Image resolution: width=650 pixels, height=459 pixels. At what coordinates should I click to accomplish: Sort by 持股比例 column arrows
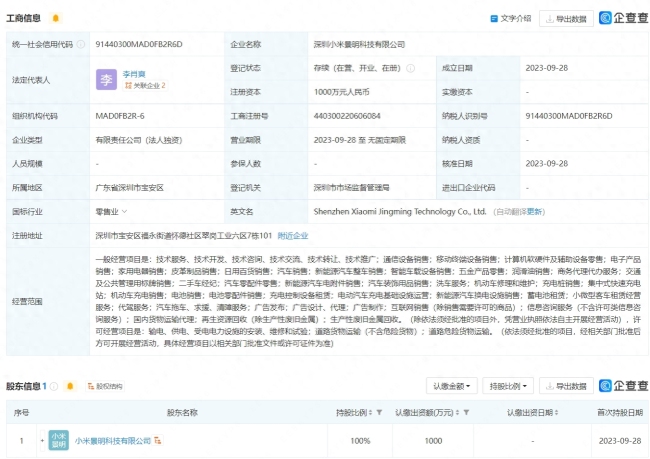click(370, 413)
